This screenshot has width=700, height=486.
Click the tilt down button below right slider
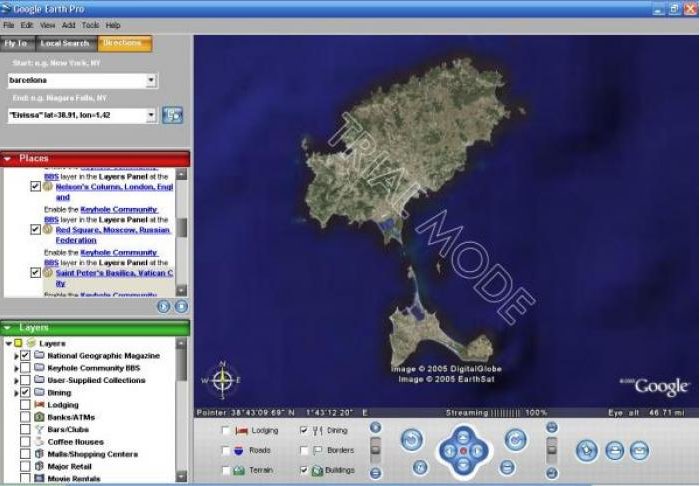(x=552, y=473)
